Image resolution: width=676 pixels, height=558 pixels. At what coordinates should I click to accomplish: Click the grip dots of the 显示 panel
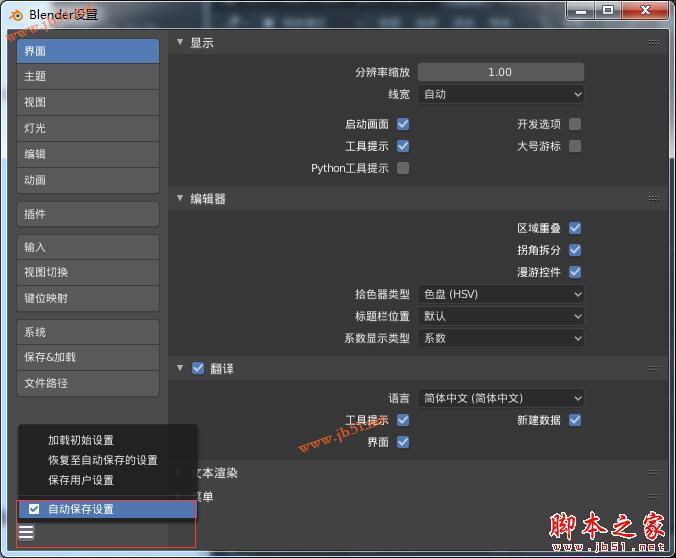click(x=654, y=42)
